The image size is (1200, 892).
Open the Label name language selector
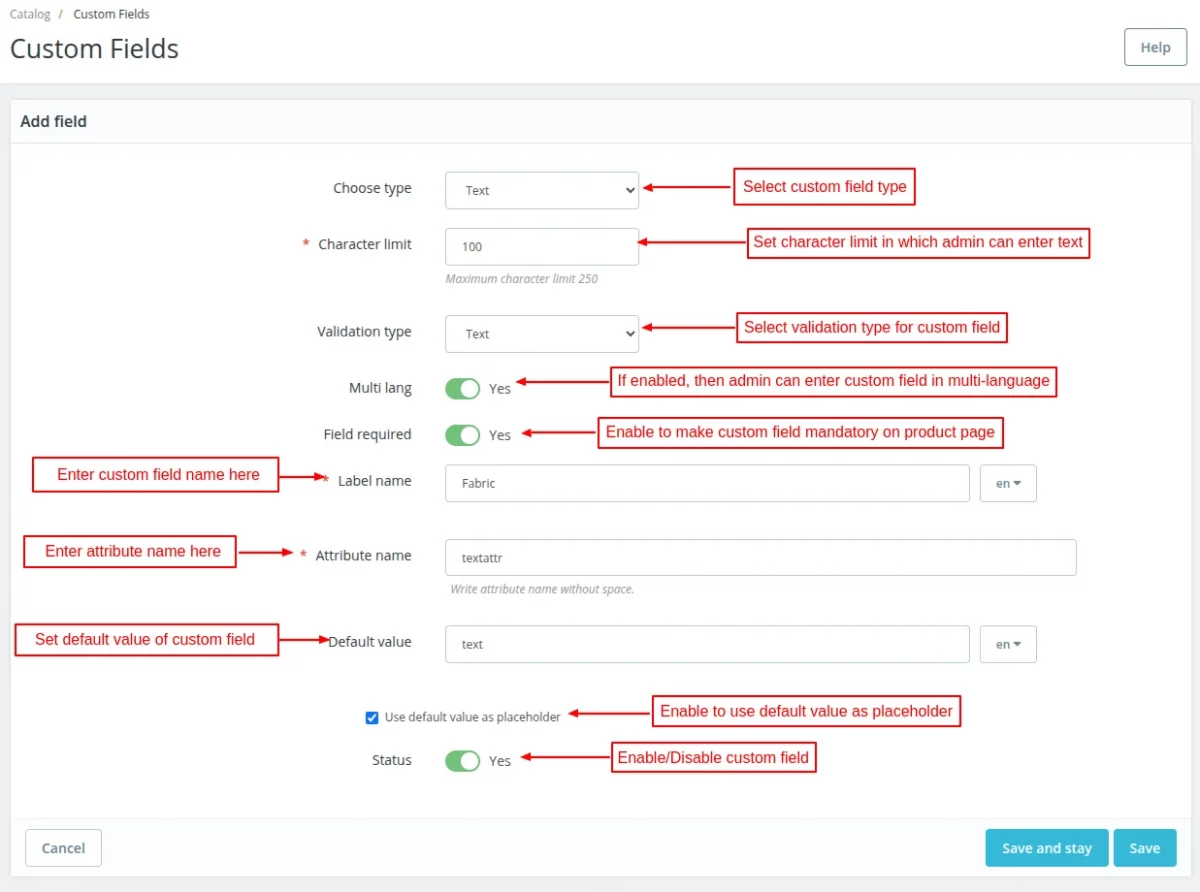[x=1008, y=483]
